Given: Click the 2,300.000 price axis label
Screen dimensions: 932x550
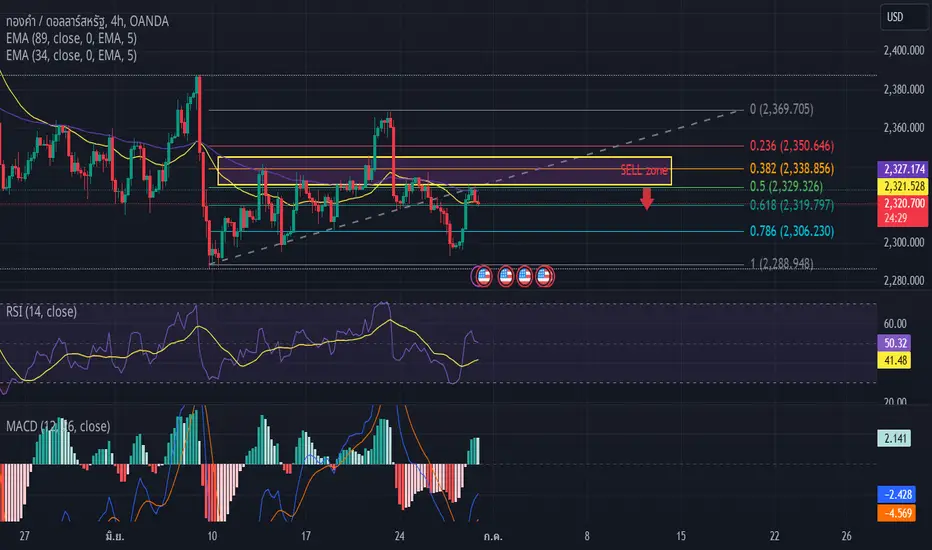Looking at the screenshot, I should [903, 243].
